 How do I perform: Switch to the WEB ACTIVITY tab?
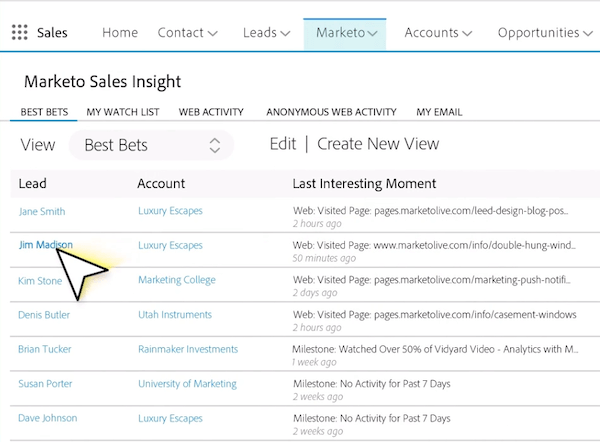point(211,112)
